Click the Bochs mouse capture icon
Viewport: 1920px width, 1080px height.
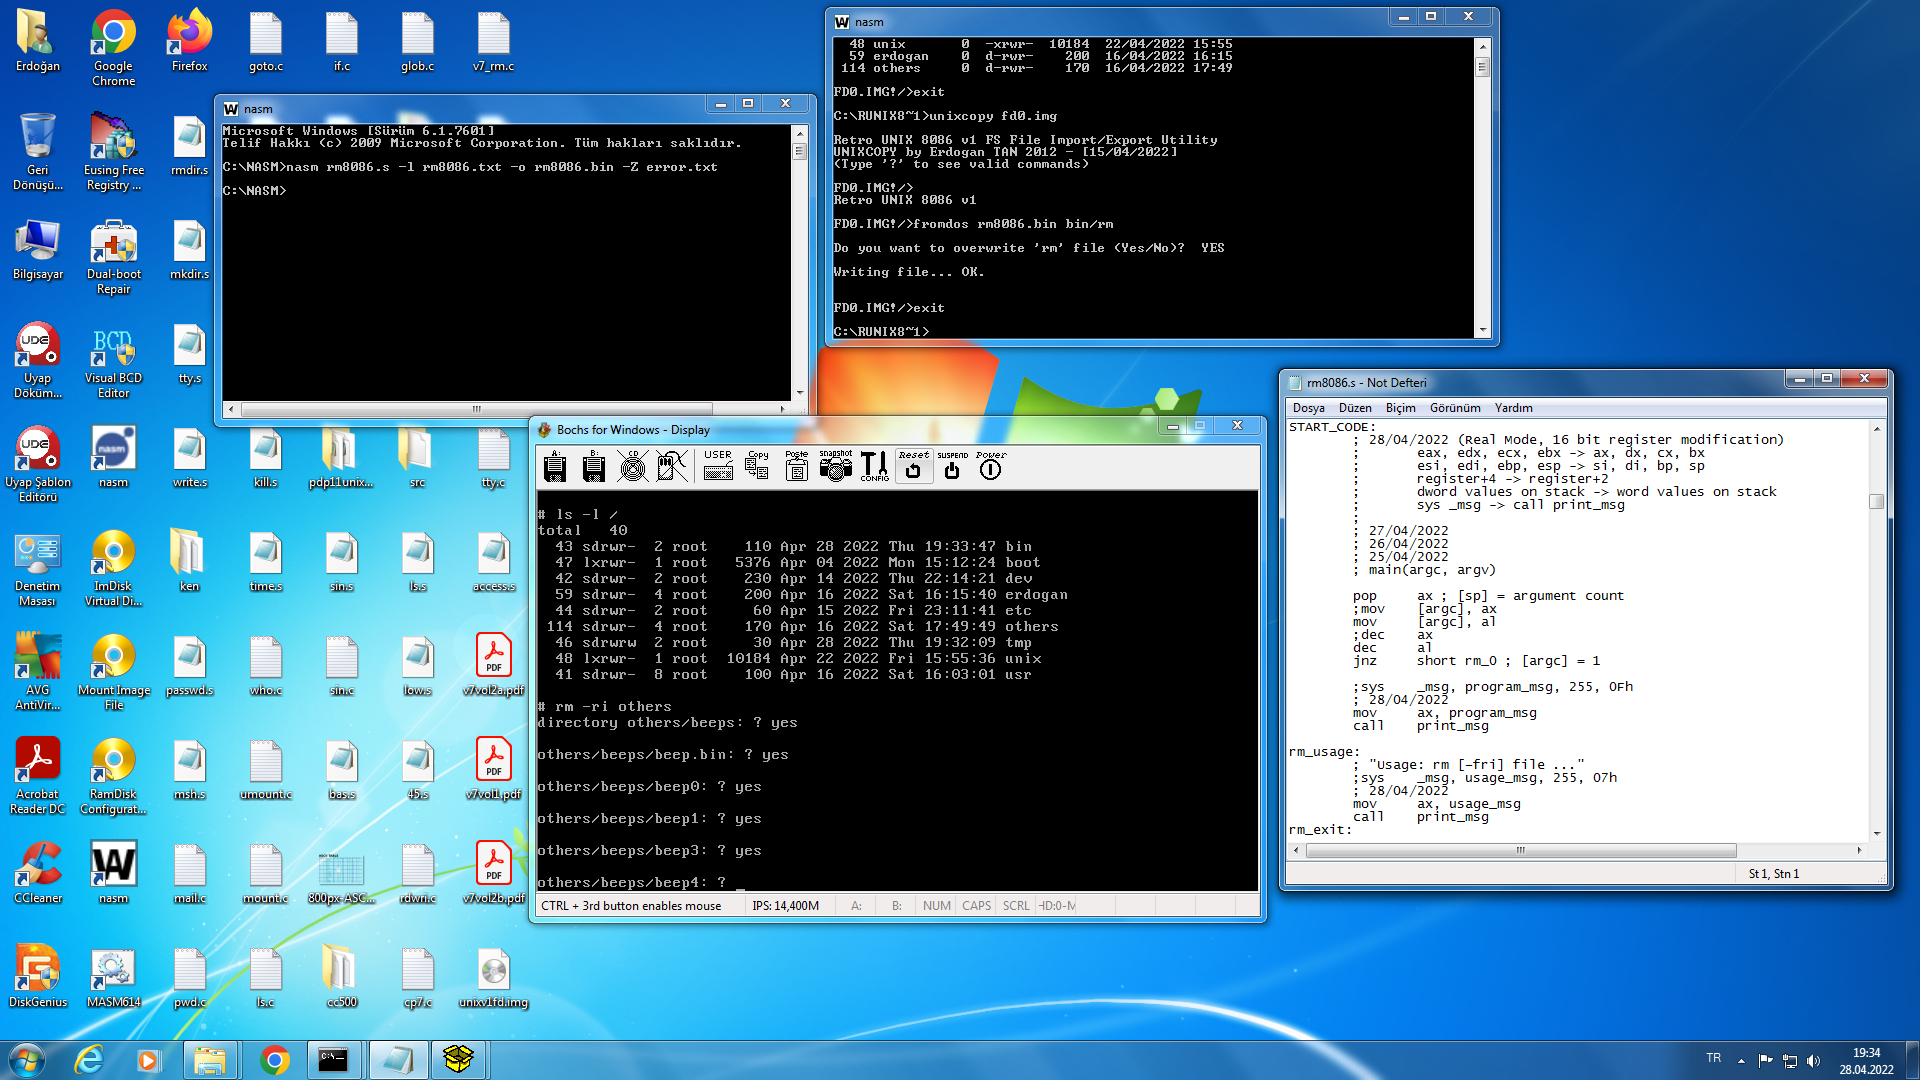coord(672,466)
